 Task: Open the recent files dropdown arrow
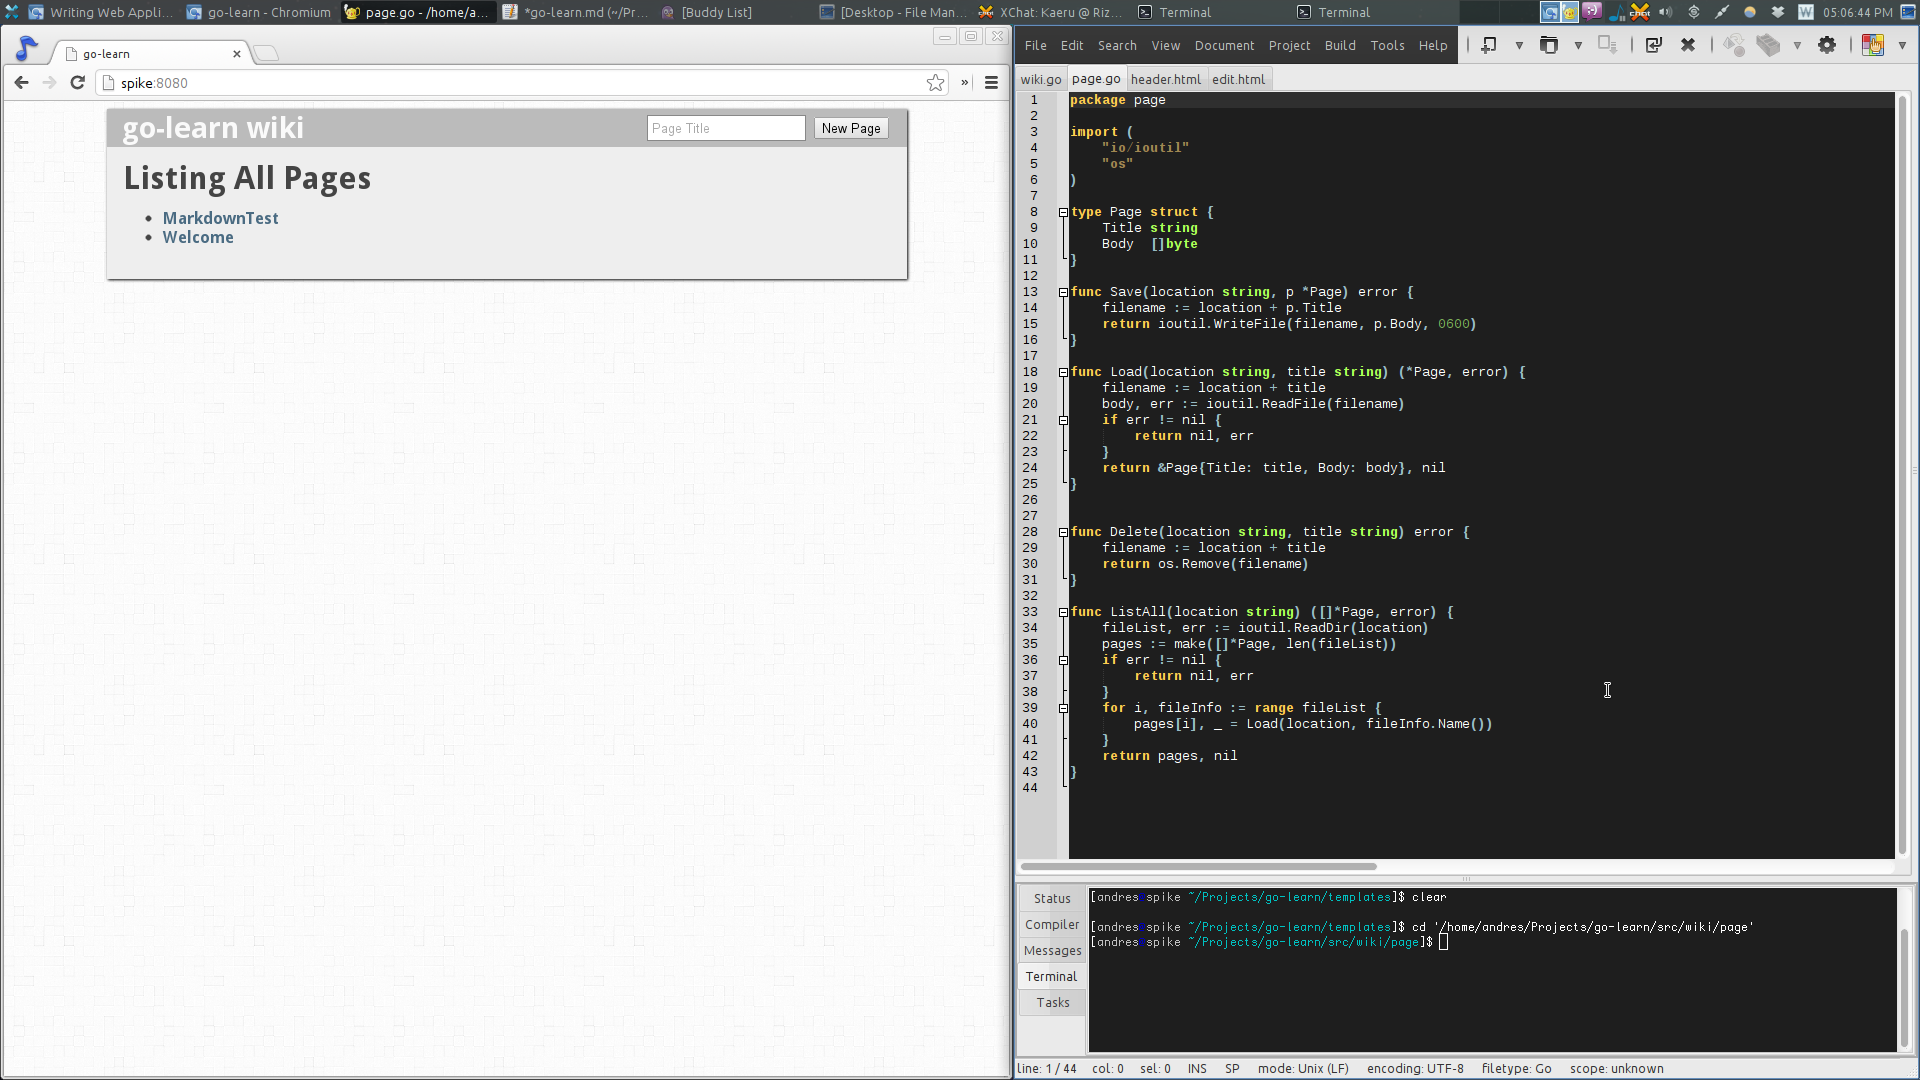[x=1578, y=45]
